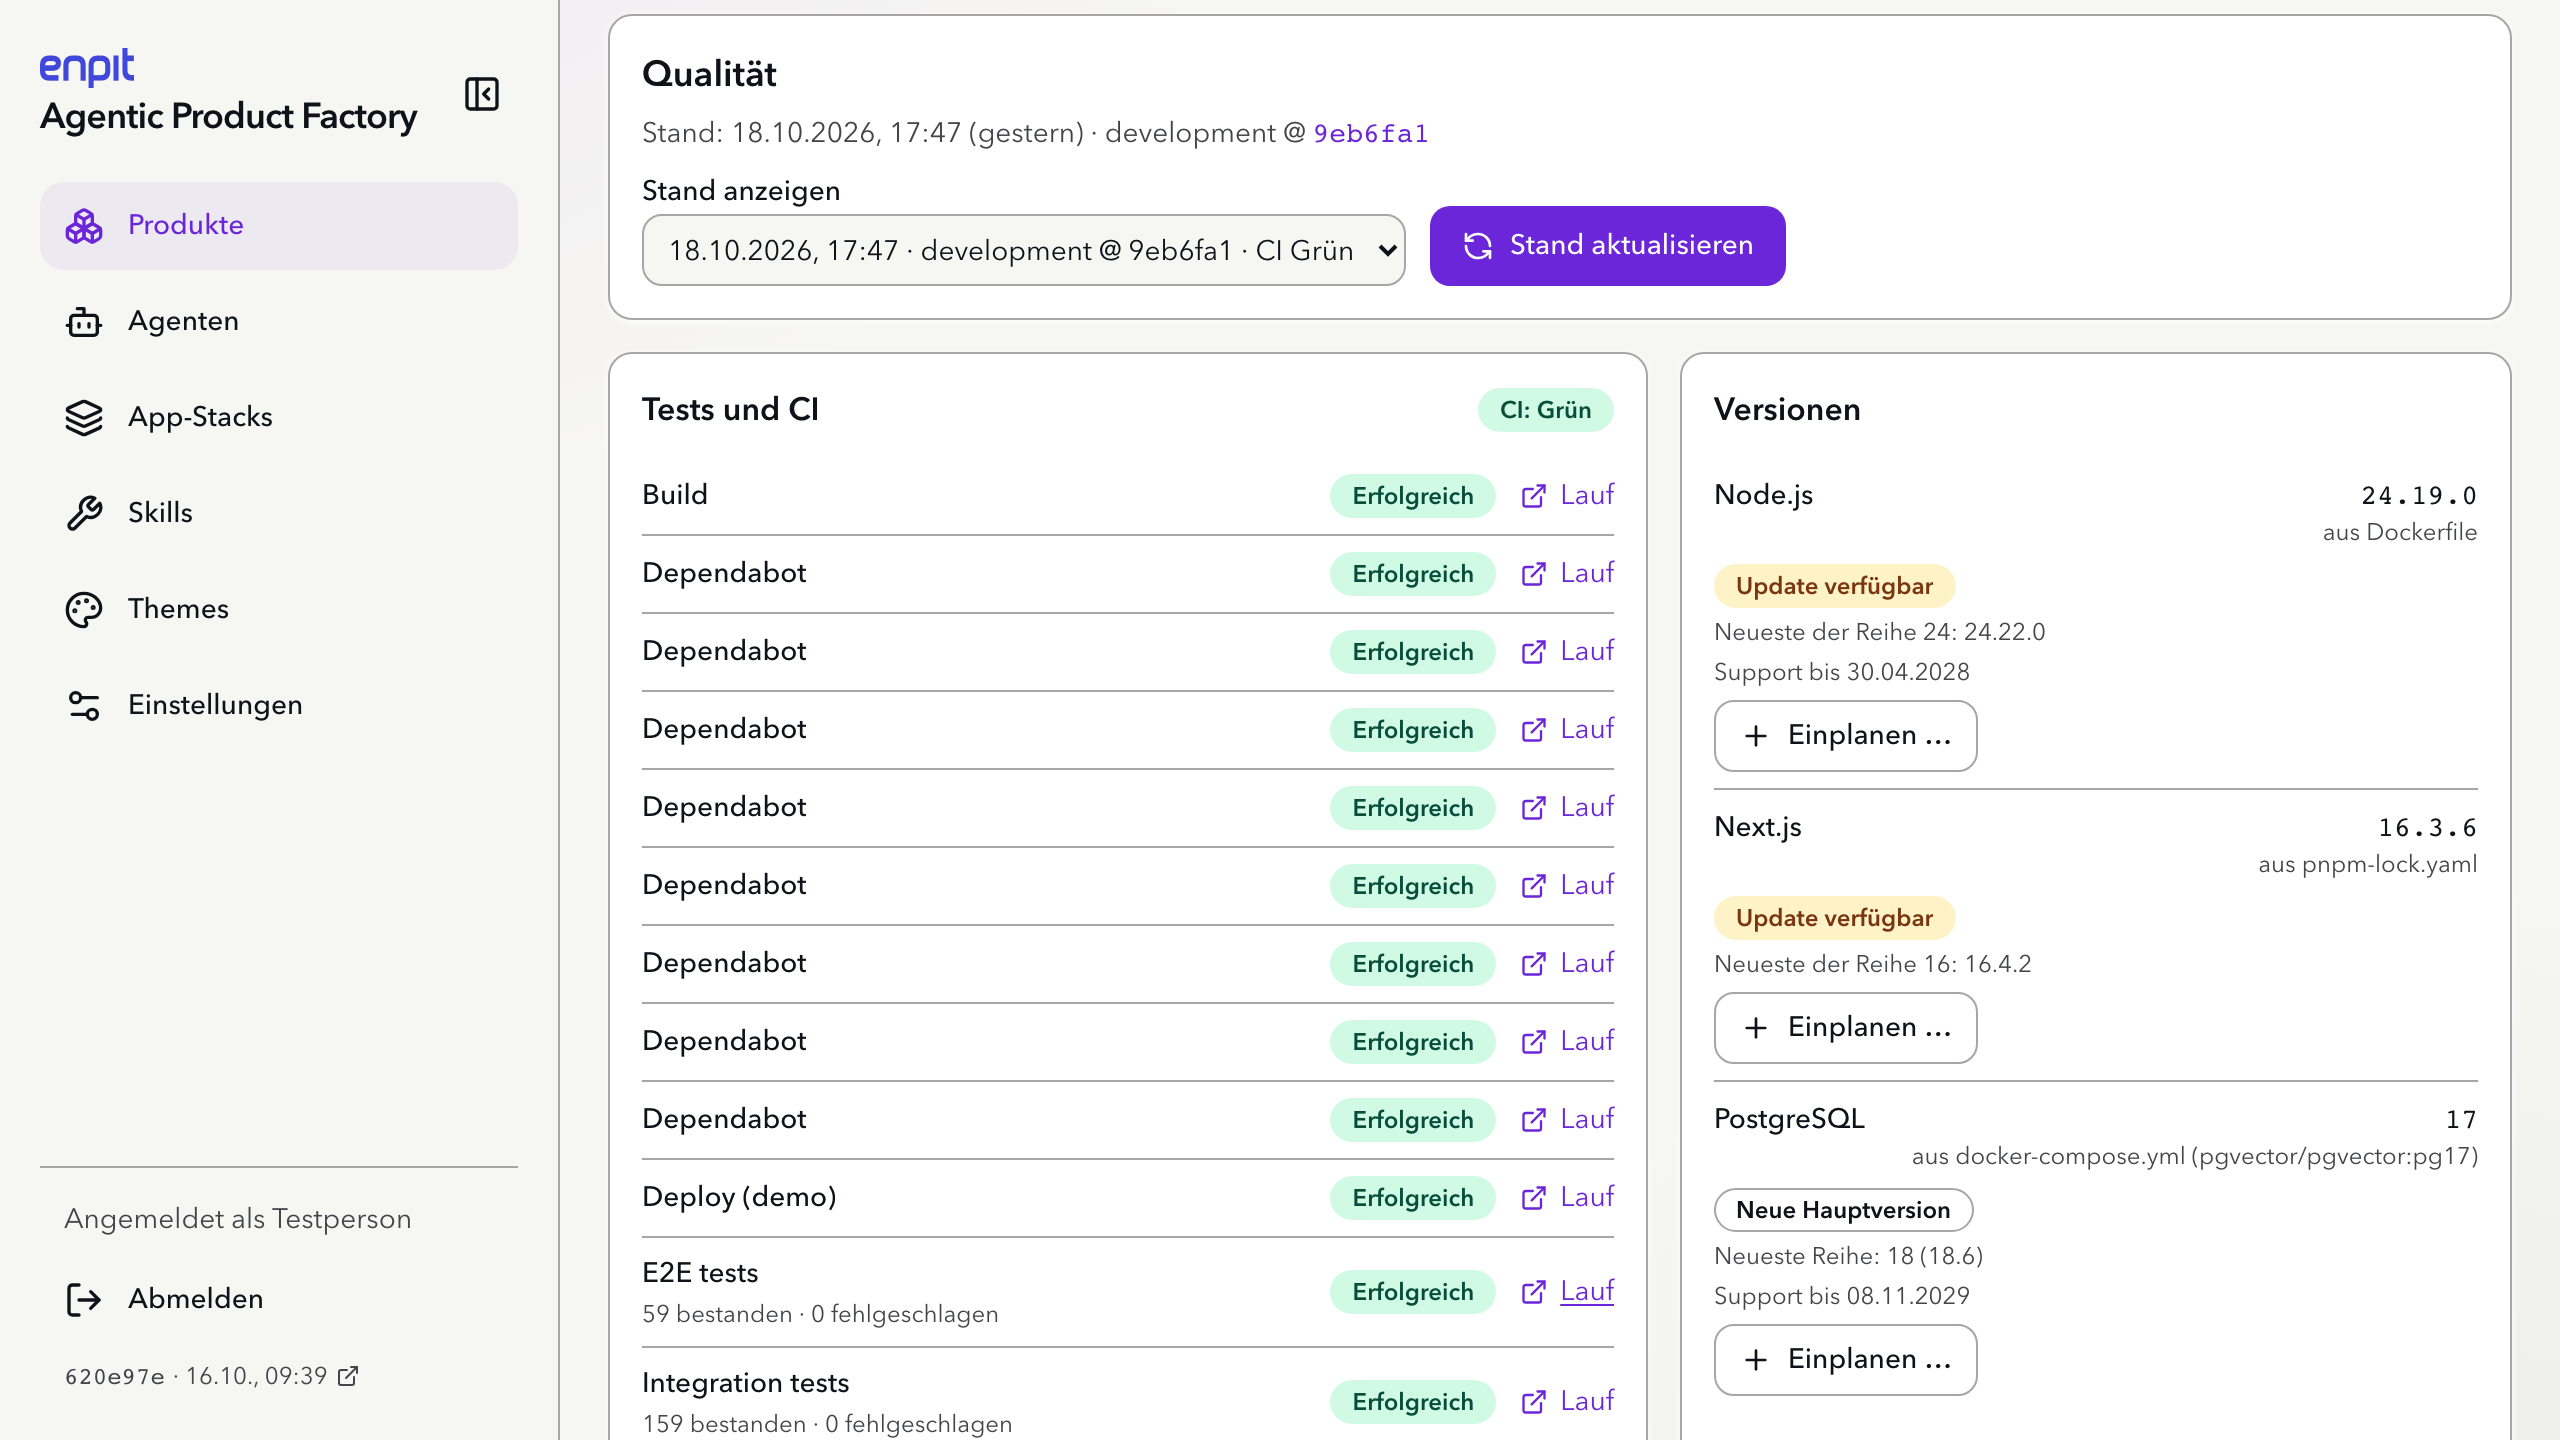Click '59 bestanden · 0 fehlgeschlagen' text

tap(820, 1314)
